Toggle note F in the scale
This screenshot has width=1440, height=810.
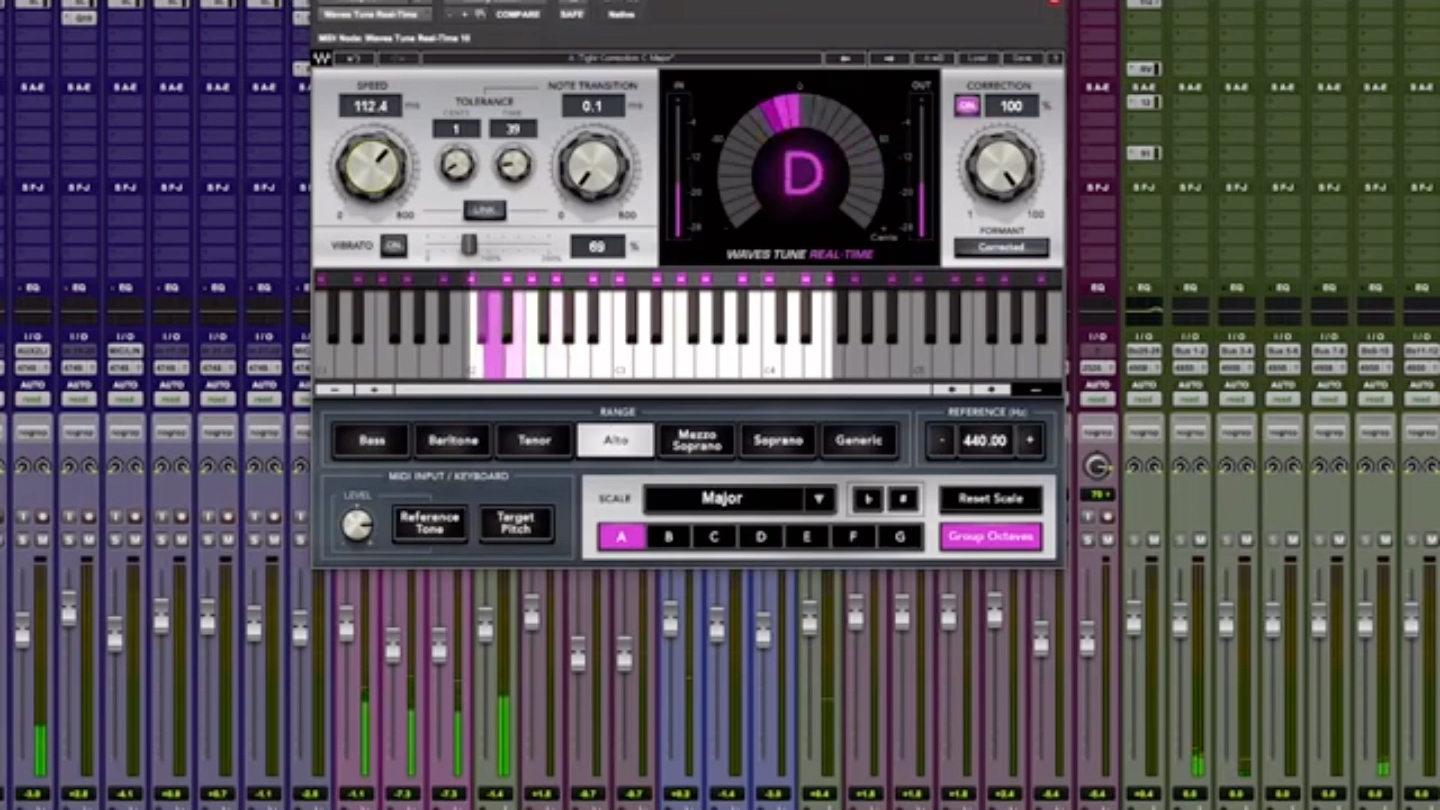pos(853,537)
